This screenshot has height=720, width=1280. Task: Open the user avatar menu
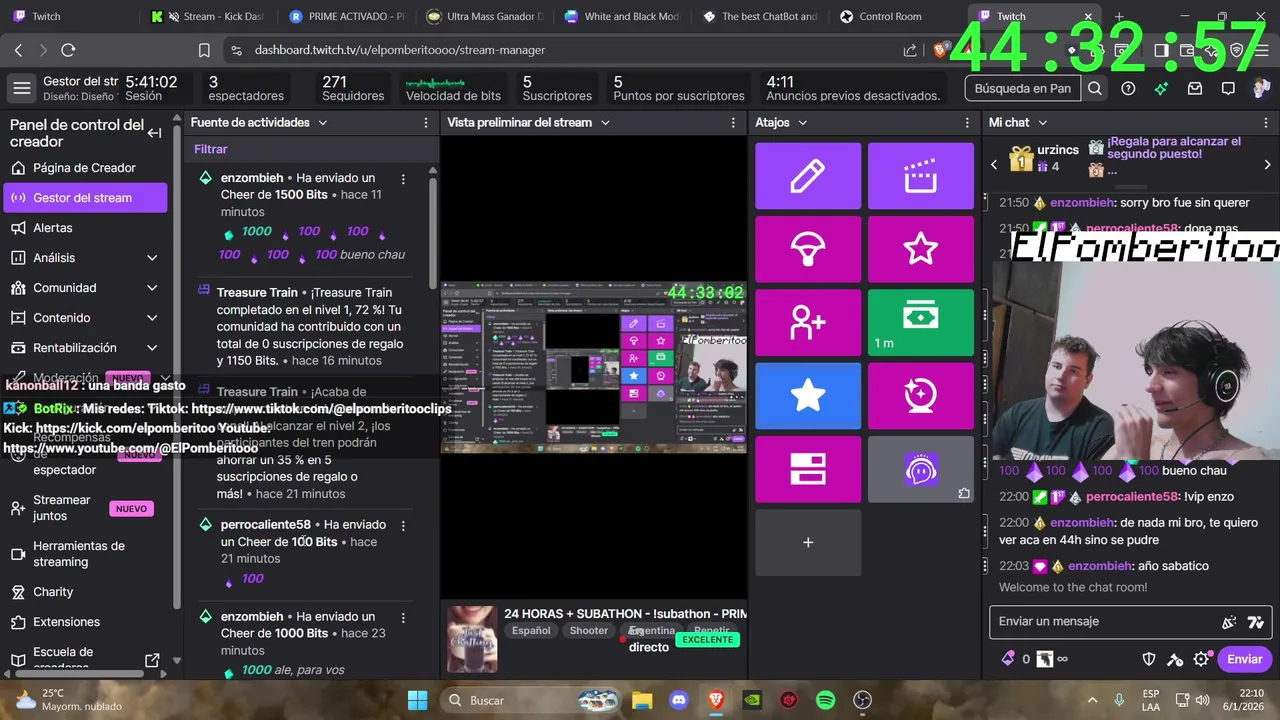coord(1261,88)
